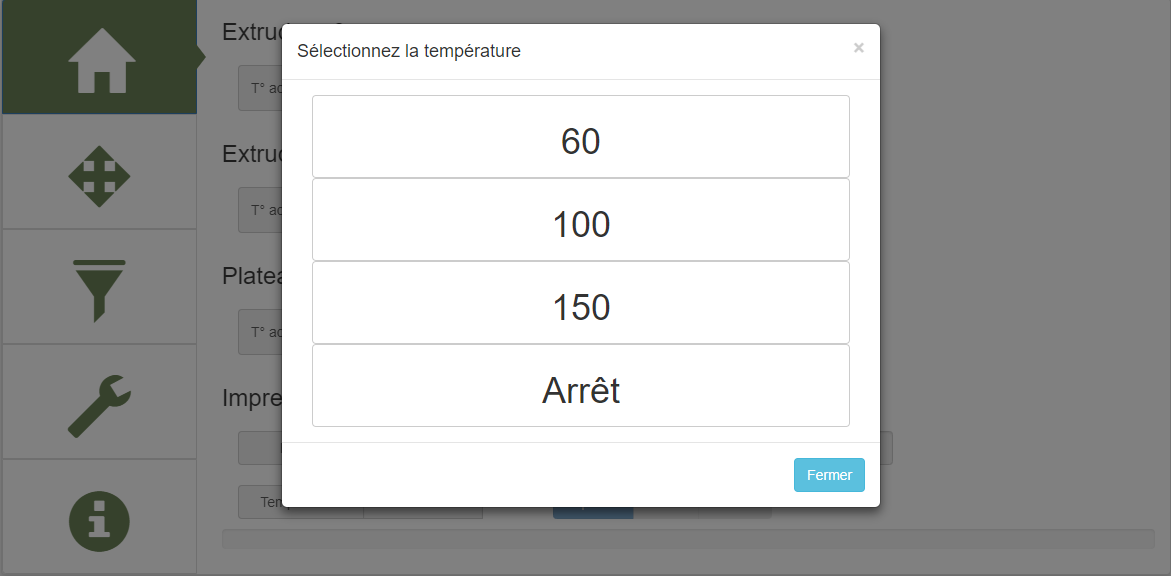
Task: Click the T° field under the second Extrudeur heading
Action: pos(260,210)
